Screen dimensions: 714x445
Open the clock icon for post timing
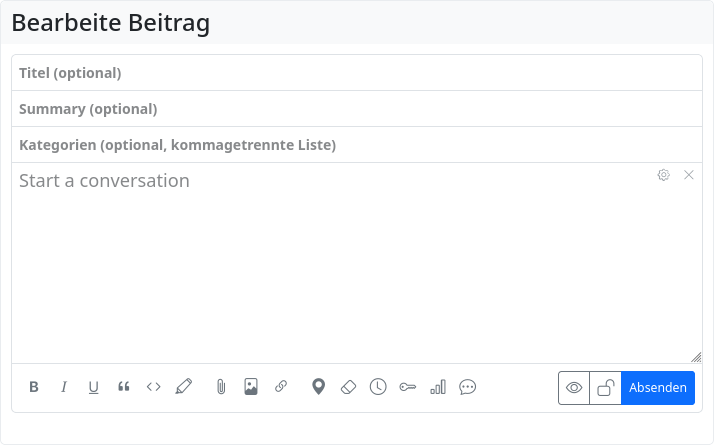(x=378, y=387)
